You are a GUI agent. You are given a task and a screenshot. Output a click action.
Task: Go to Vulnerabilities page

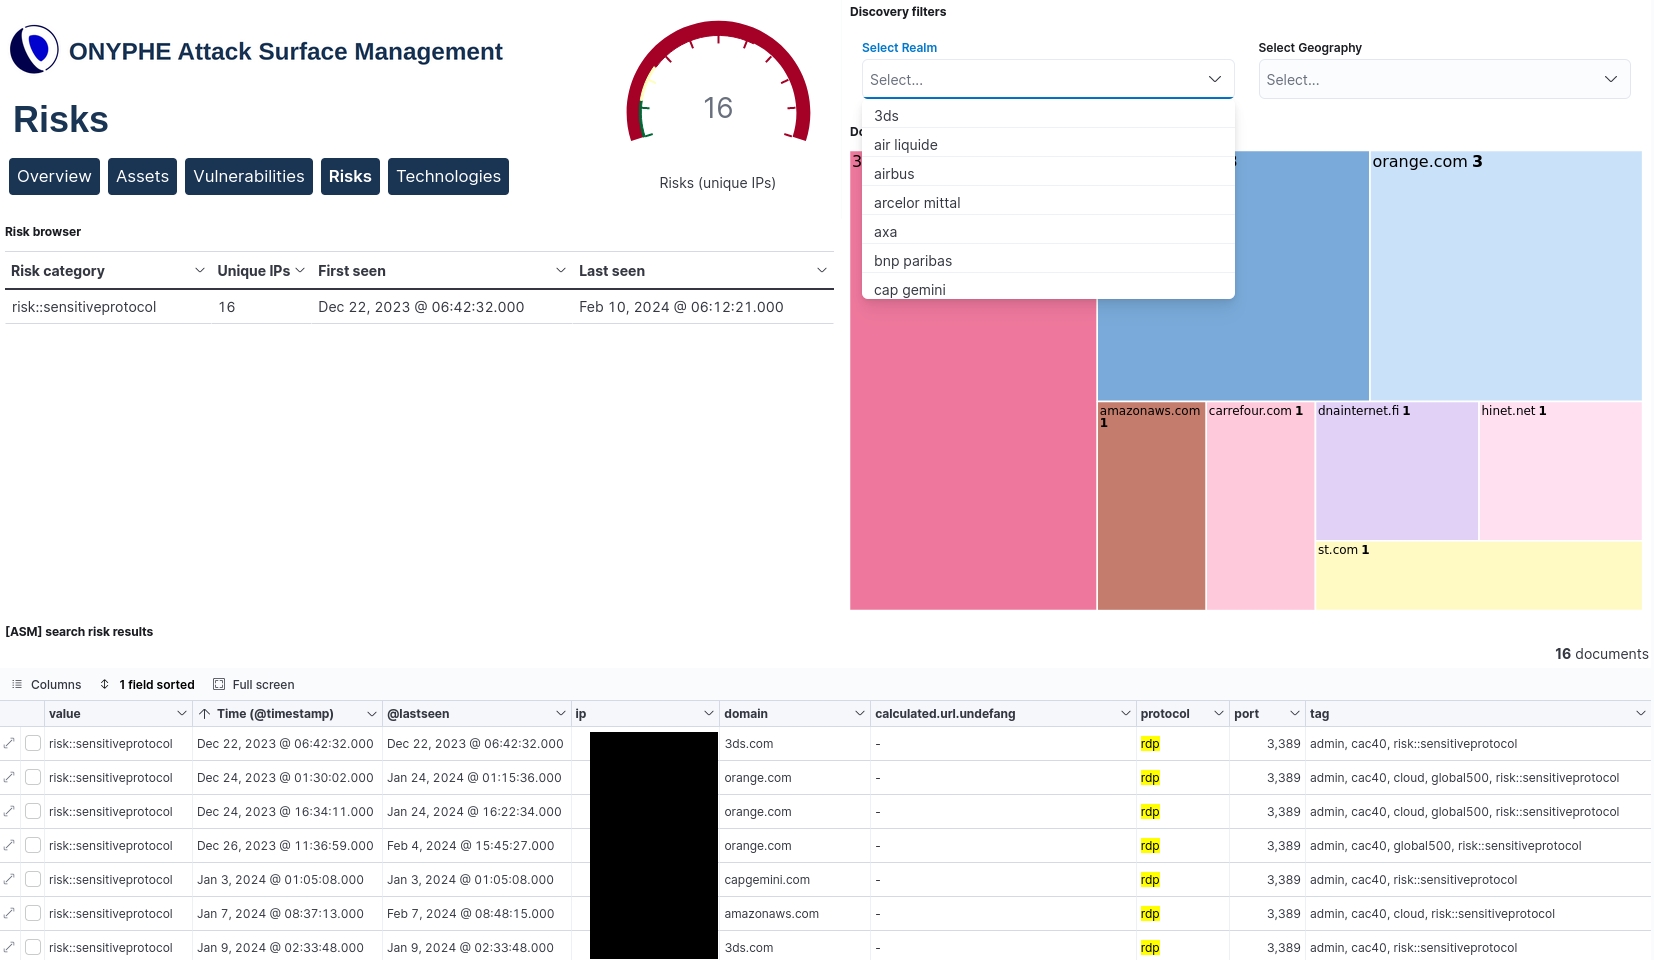click(249, 176)
